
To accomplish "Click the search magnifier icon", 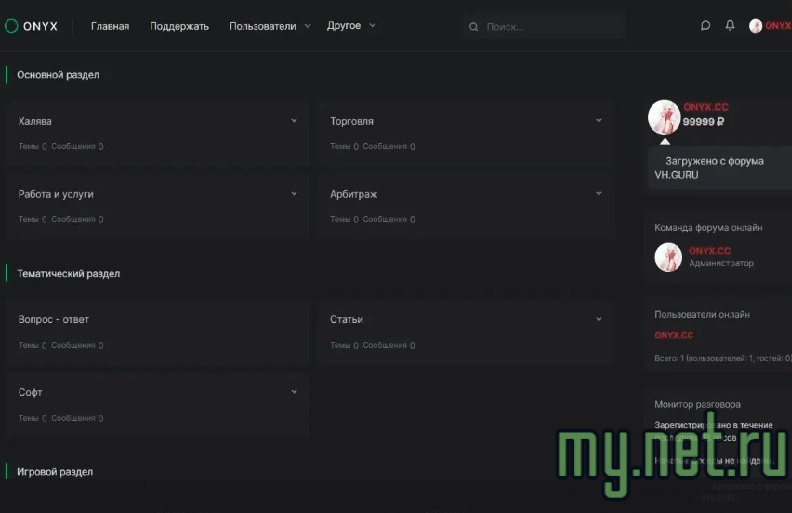I will [474, 27].
